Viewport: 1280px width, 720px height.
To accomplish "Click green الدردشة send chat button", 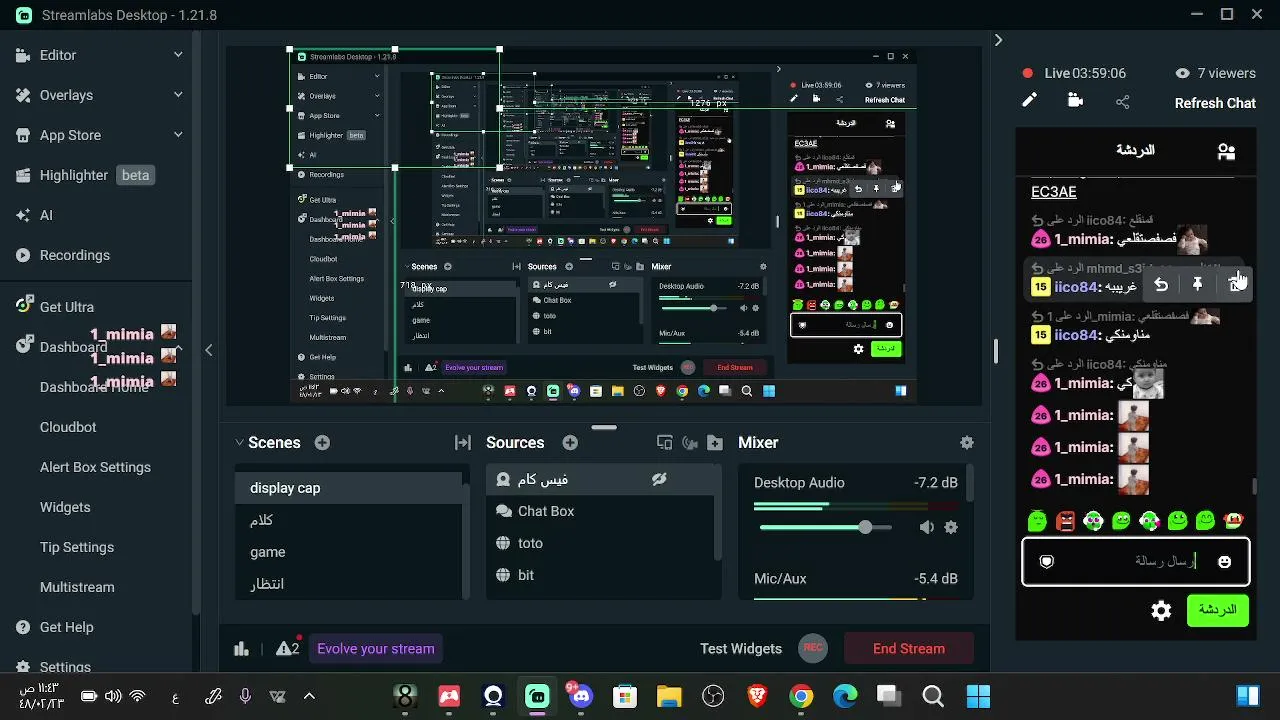I will click(x=1217, y=610).
